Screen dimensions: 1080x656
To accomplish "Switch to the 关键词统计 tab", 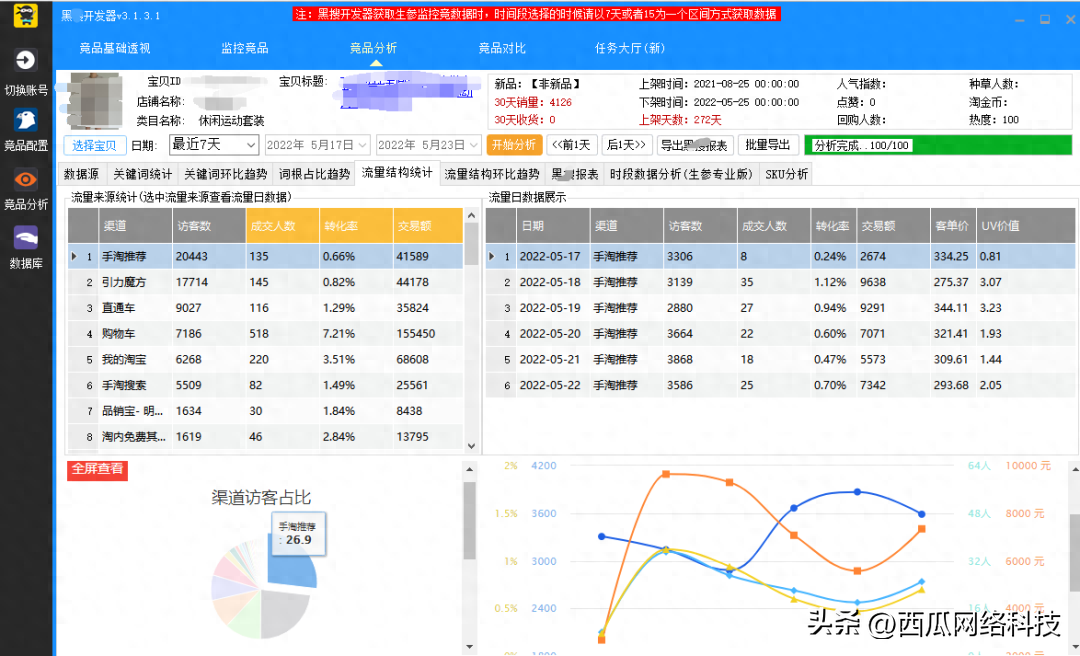I will click(x=140, y=174).
